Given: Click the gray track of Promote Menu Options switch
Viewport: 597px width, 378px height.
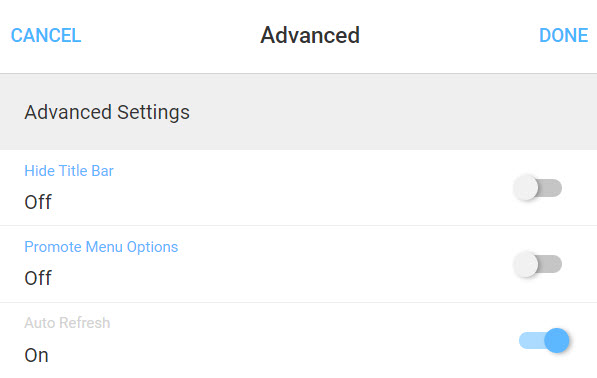Looking at the screenshot, I should click(551, 264).
